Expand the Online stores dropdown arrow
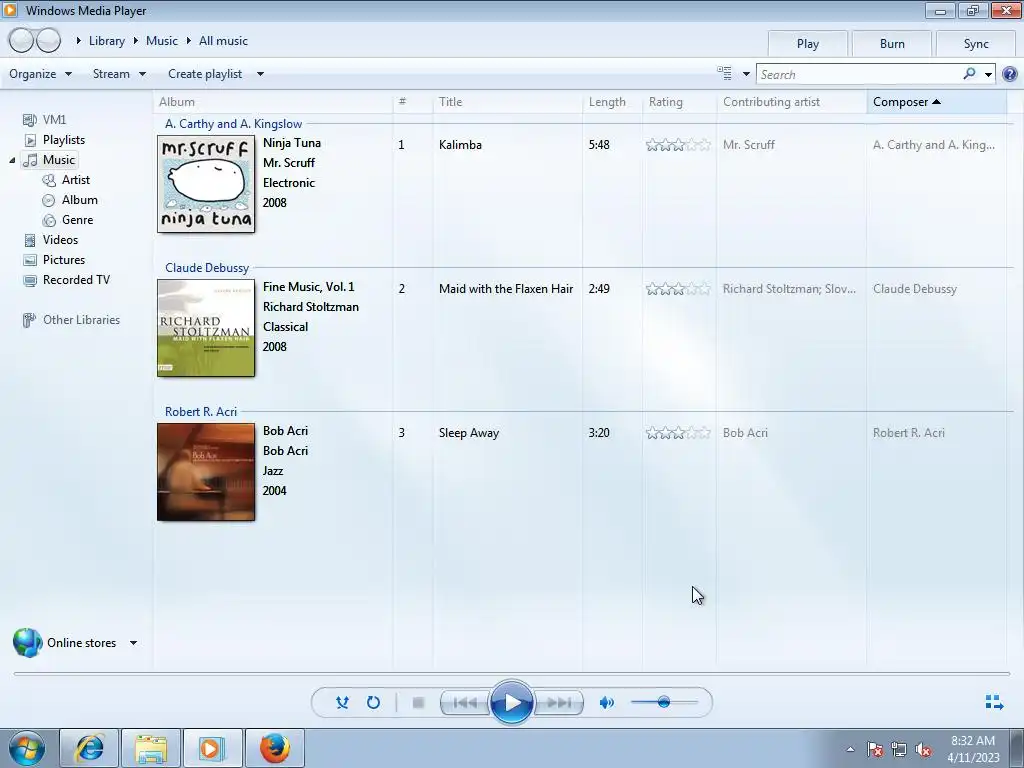 coord(133,643)
